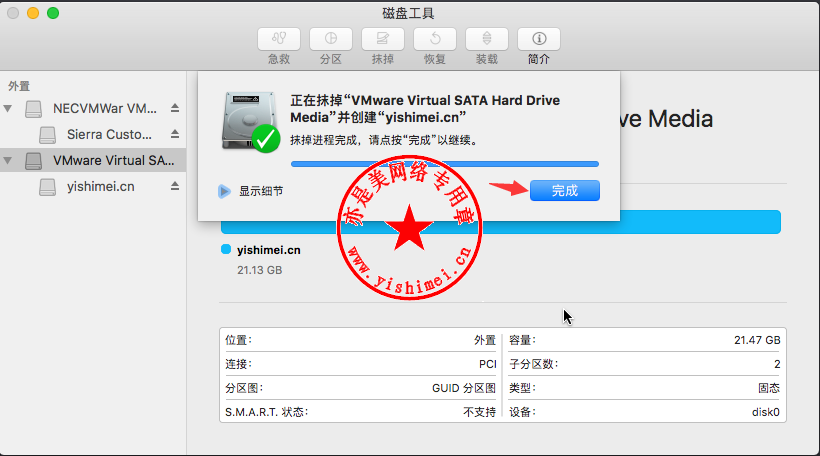Screen dimensions: 820x456
Task: Click the green zoom window button
Action: [x=53, y=13]
